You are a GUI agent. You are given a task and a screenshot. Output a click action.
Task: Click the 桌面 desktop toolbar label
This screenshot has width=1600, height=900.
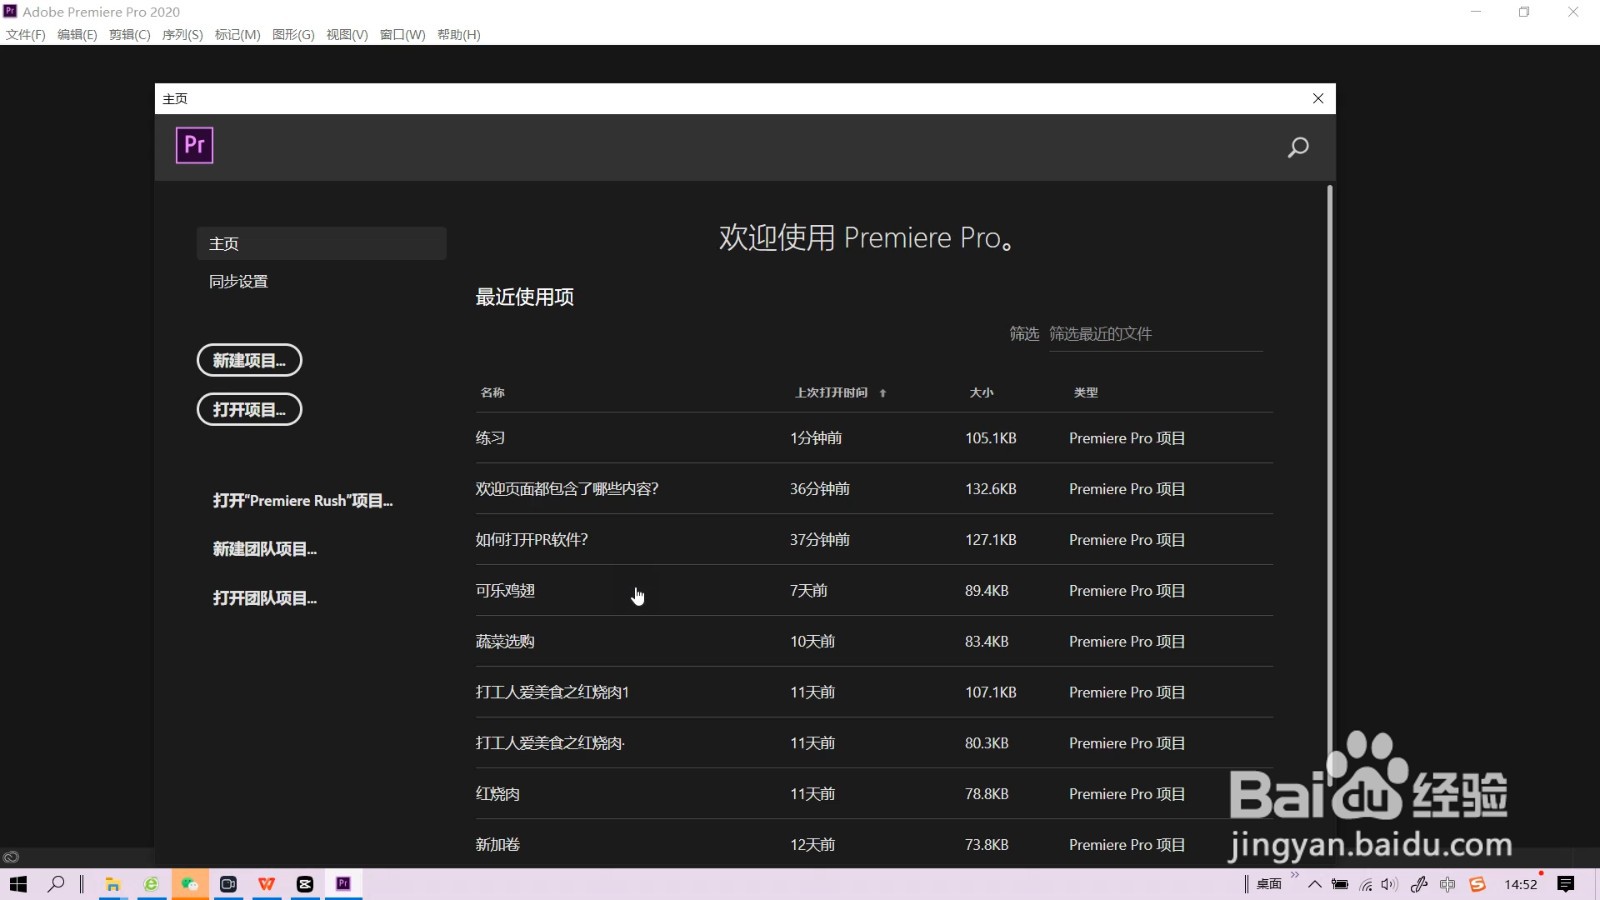point(1269,884)
